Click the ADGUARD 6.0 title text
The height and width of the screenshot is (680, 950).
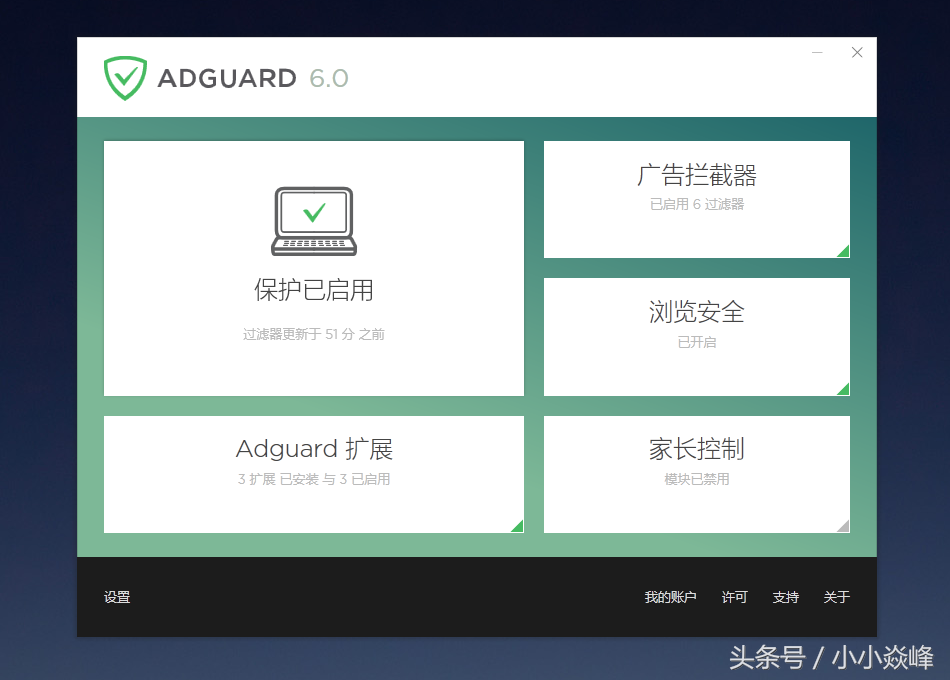[253, 78]
